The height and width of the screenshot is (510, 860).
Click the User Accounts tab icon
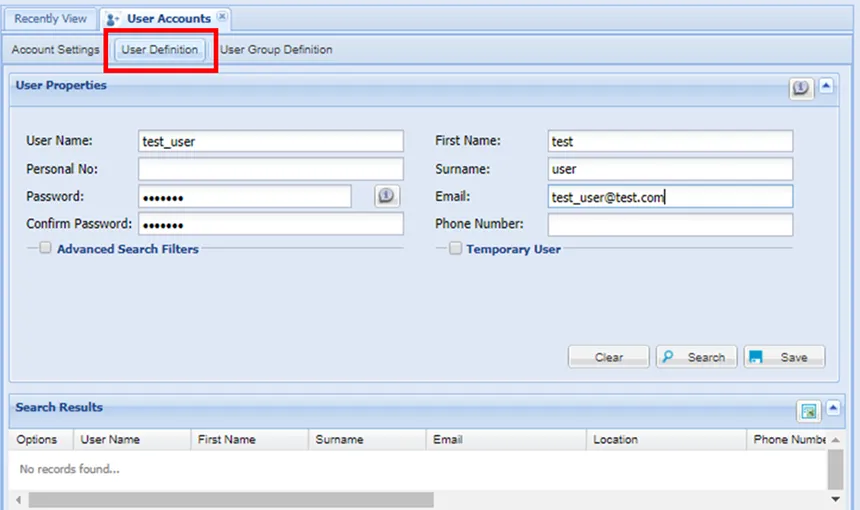[x=112, y=19]
